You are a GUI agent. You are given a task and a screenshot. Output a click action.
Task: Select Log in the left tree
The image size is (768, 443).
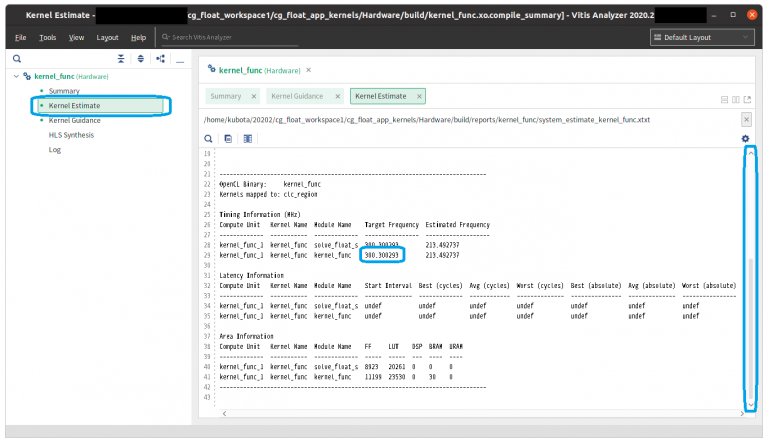(55, 150)
